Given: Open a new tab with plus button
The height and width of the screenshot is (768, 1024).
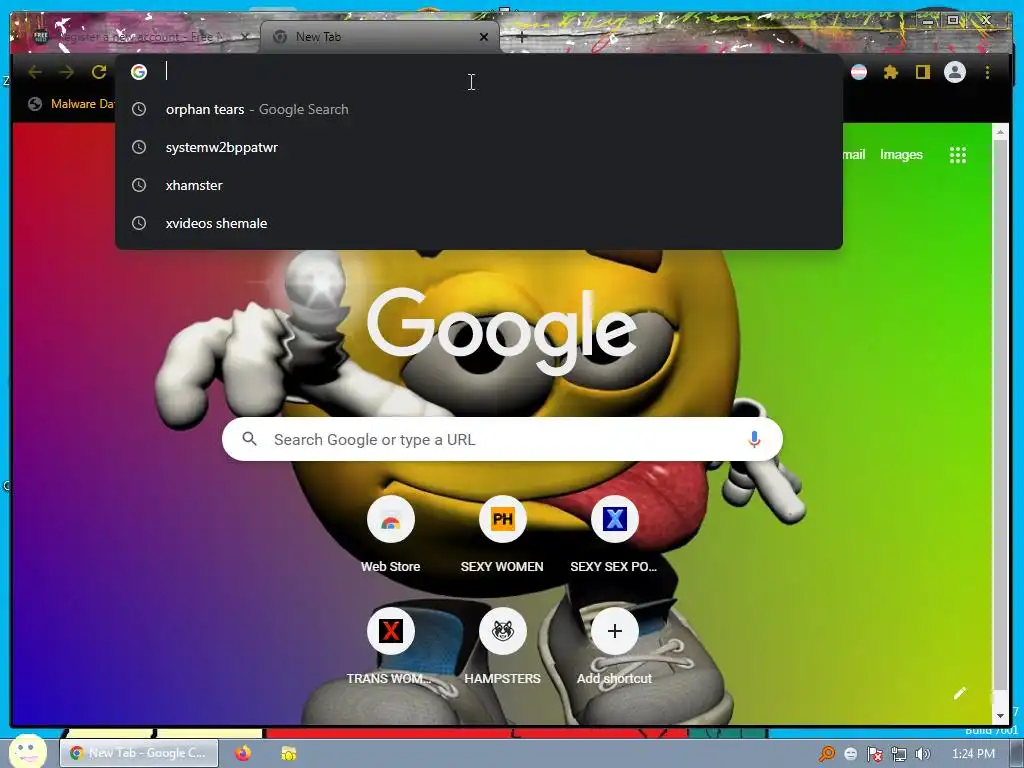Looking at the screenshot, I should 521,37.
